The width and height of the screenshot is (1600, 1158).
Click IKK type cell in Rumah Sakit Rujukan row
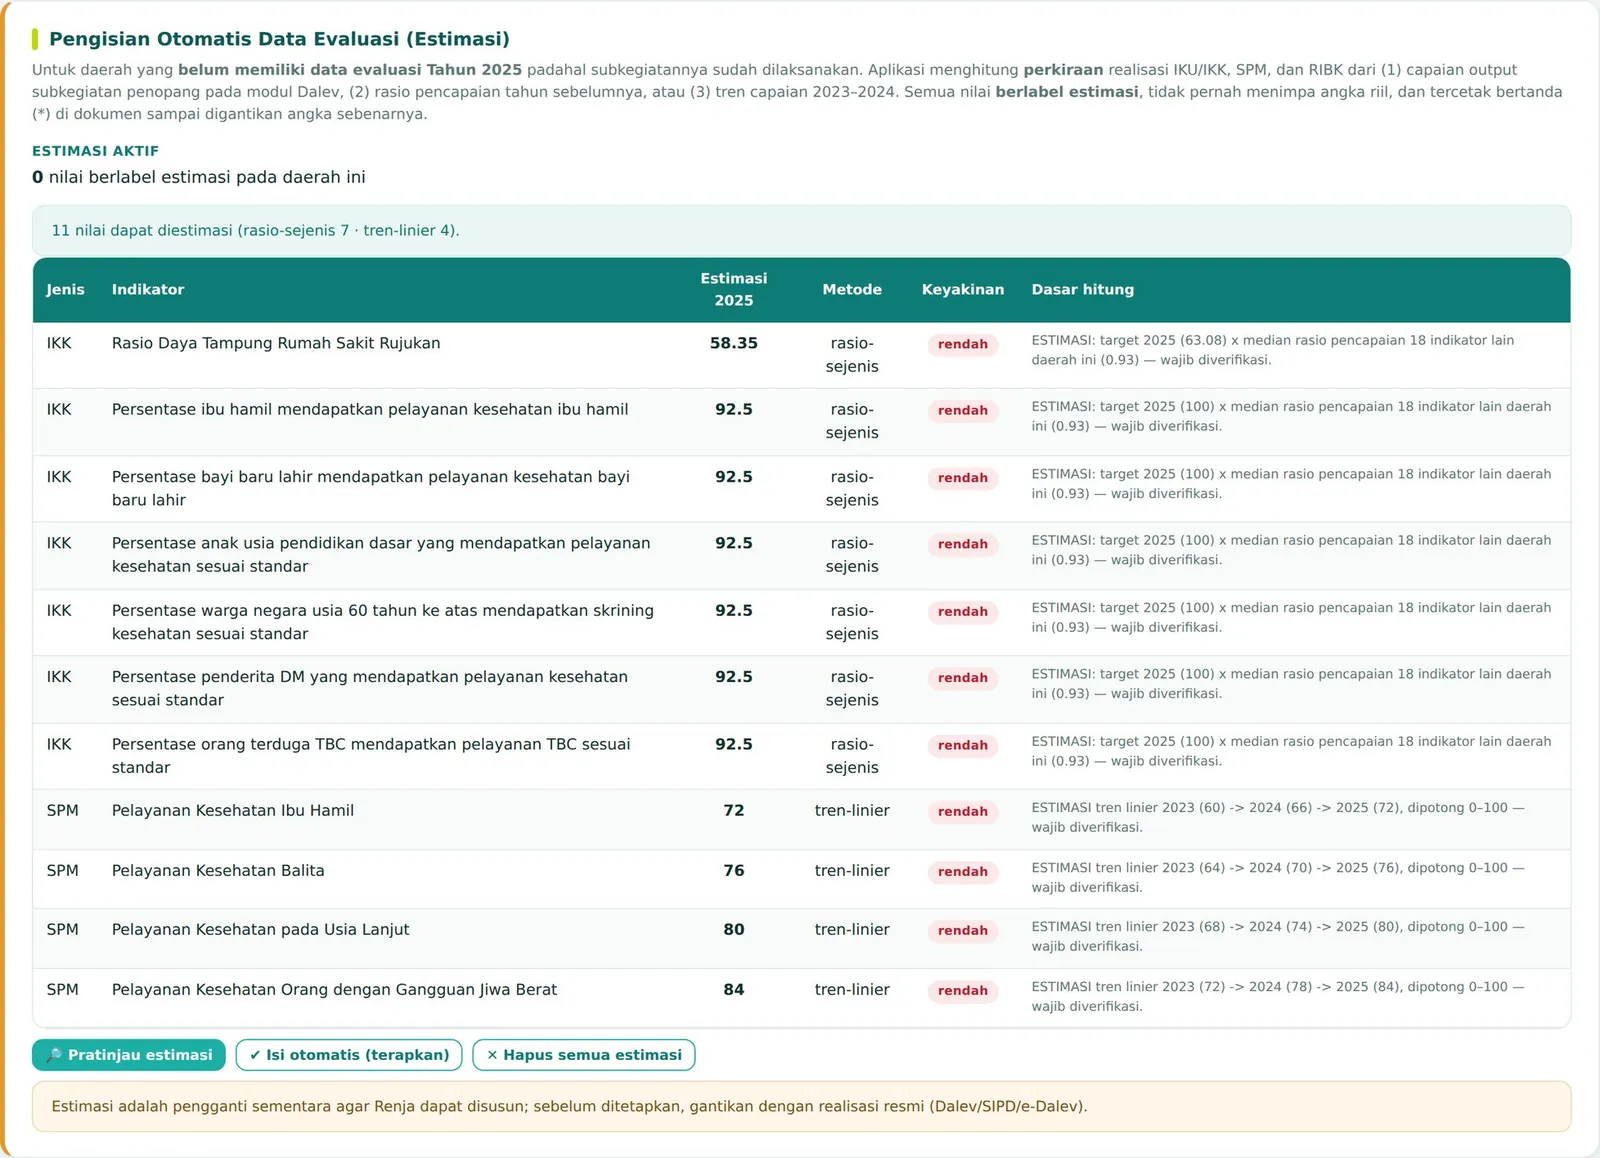59,343
